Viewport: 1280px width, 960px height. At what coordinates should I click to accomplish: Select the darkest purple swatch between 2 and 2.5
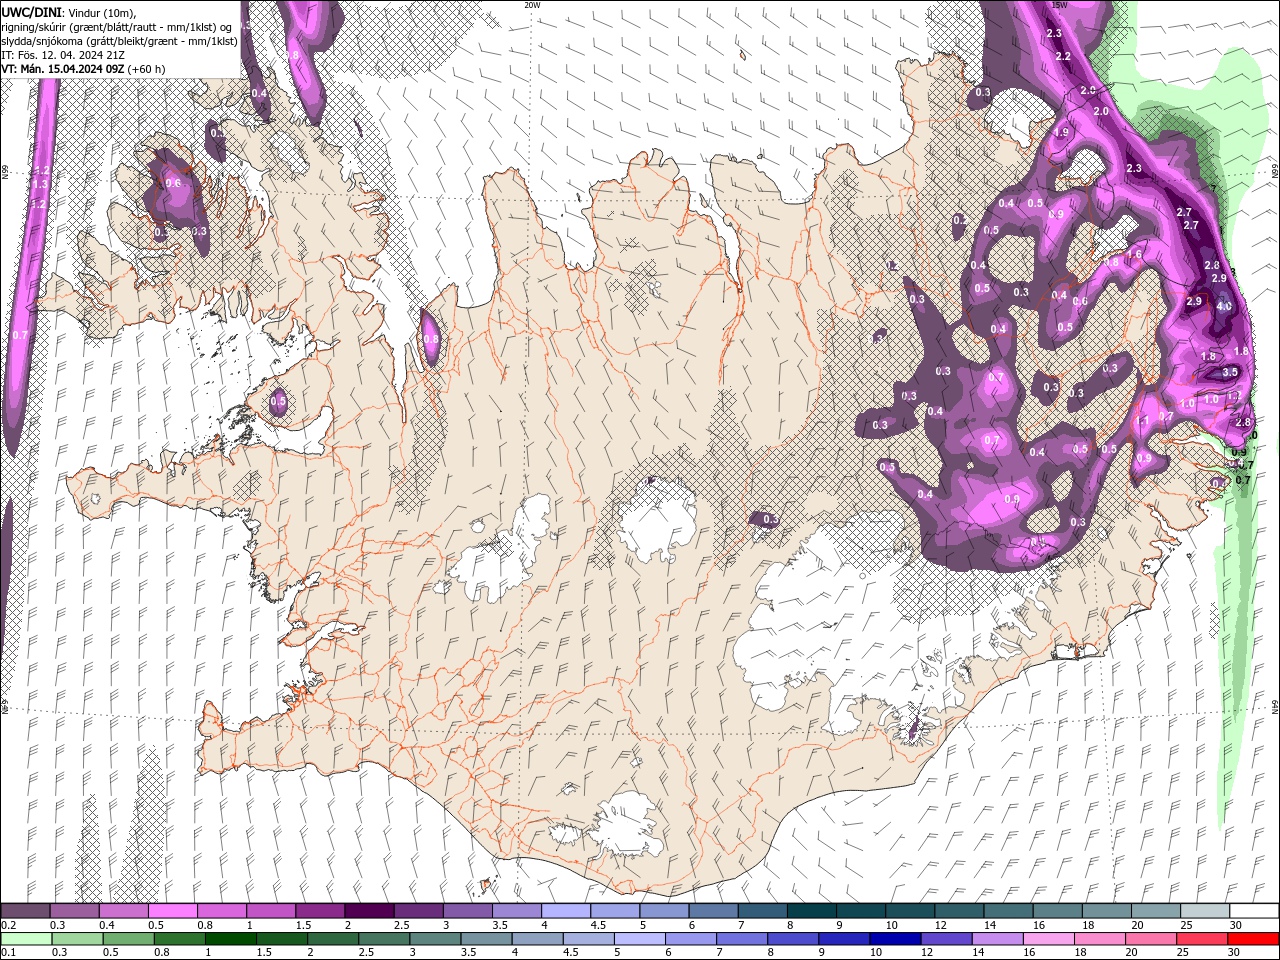[x=369, y=911]
